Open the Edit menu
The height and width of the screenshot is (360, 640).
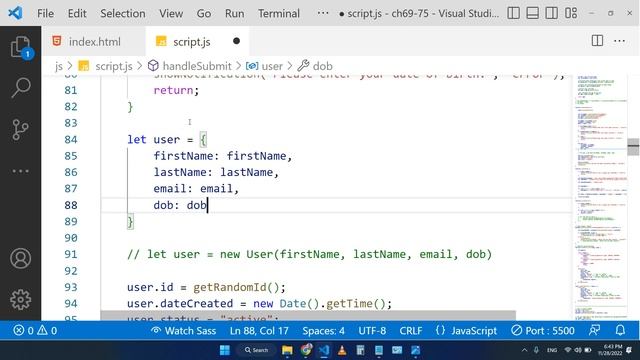click(77, 13)
